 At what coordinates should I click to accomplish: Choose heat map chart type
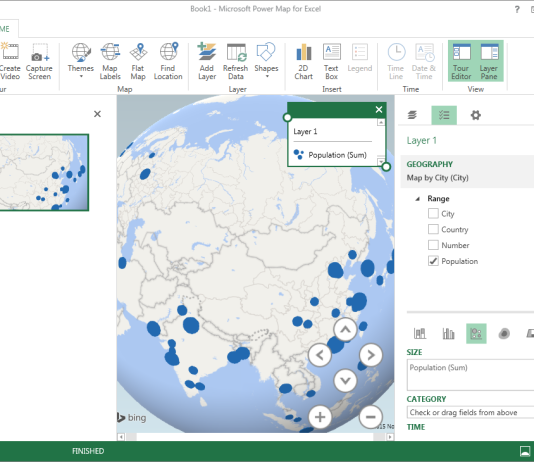(504, 333)
